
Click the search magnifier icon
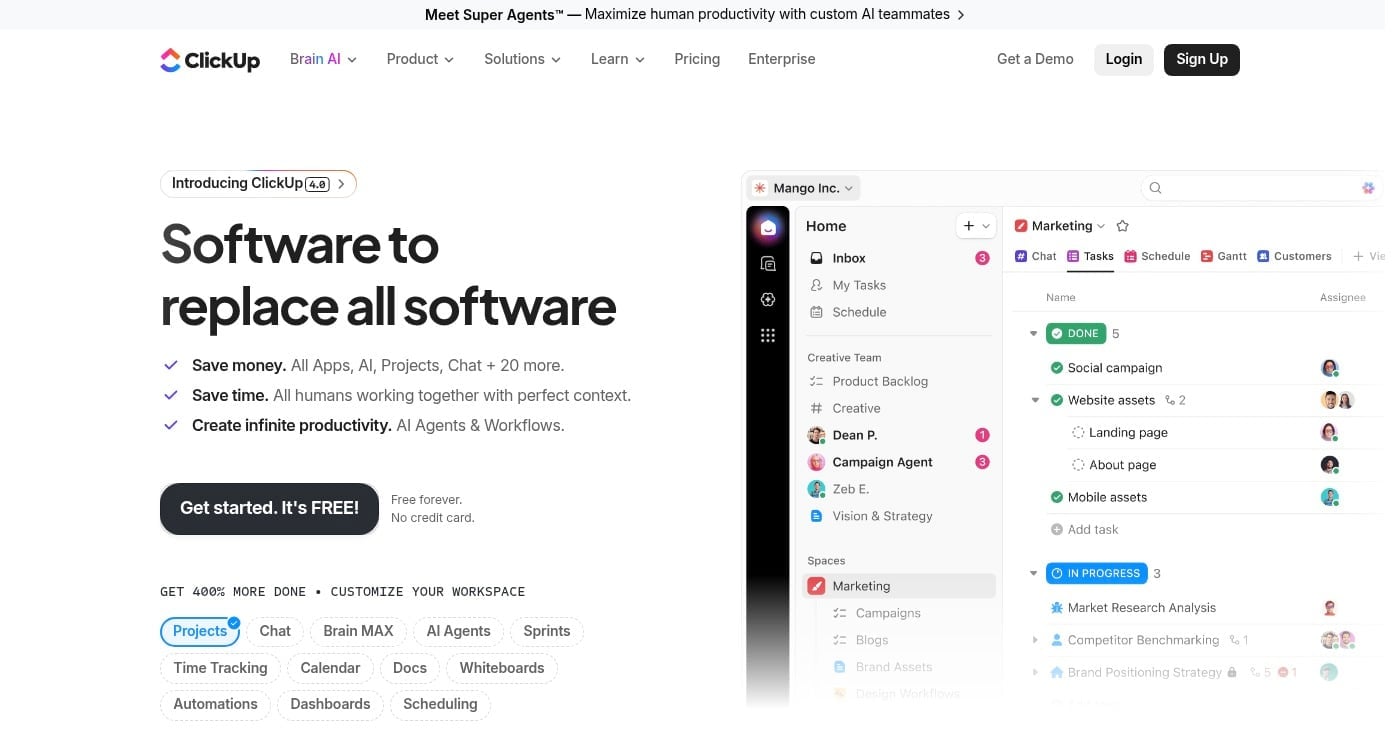point(1155,188)
